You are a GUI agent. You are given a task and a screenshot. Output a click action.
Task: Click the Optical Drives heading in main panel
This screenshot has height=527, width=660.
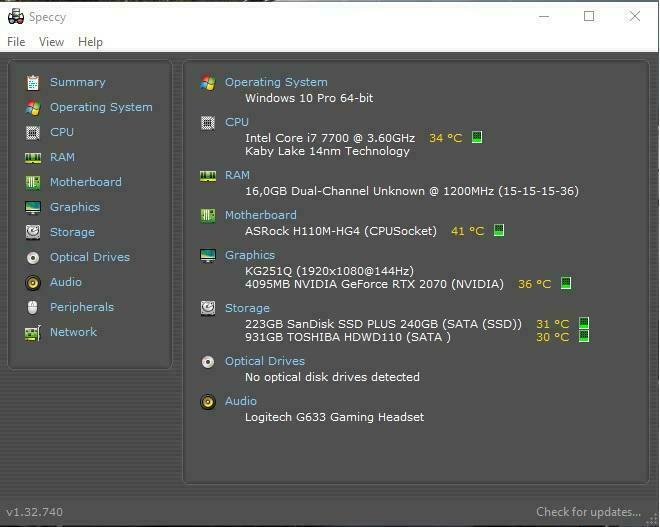[x=264, y=361]
